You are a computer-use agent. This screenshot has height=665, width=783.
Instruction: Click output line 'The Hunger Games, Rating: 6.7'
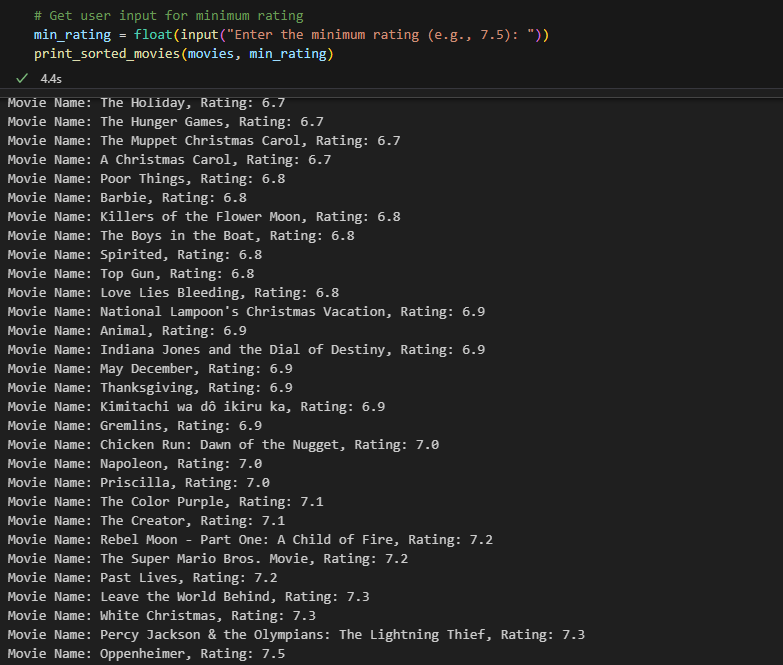click(165, 122)
